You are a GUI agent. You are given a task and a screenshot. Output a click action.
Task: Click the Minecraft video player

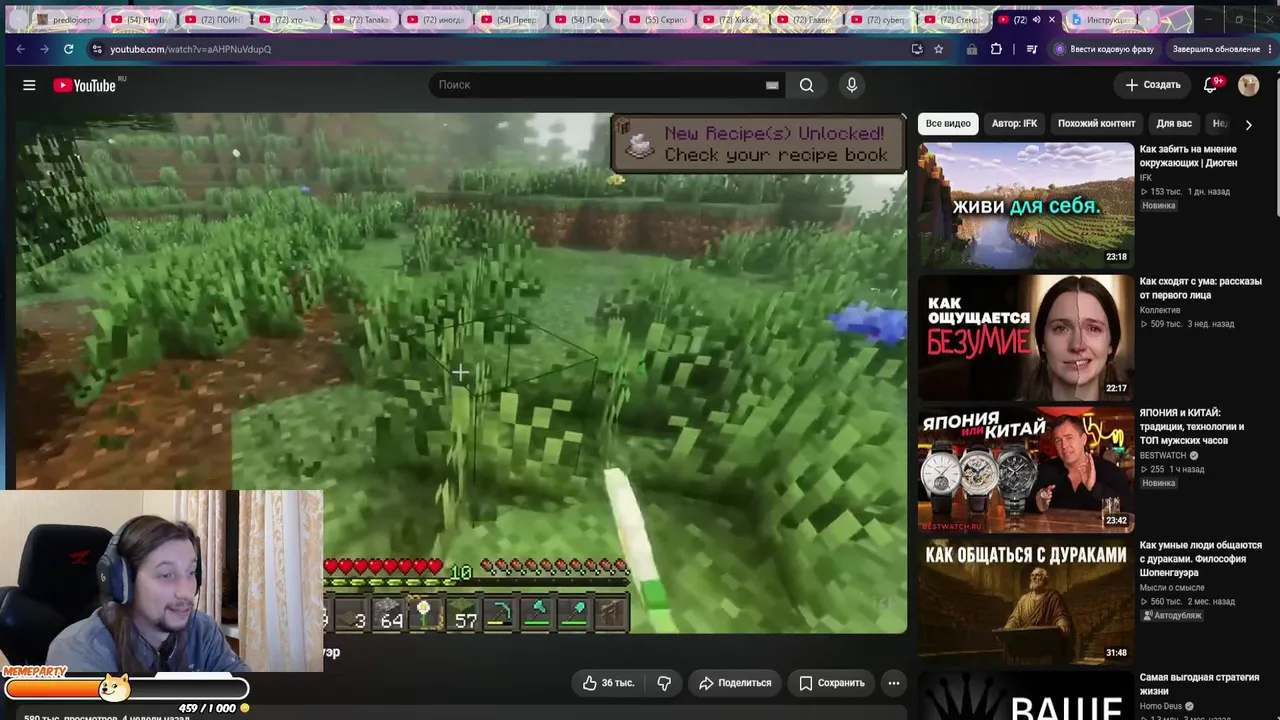(461, 373)
